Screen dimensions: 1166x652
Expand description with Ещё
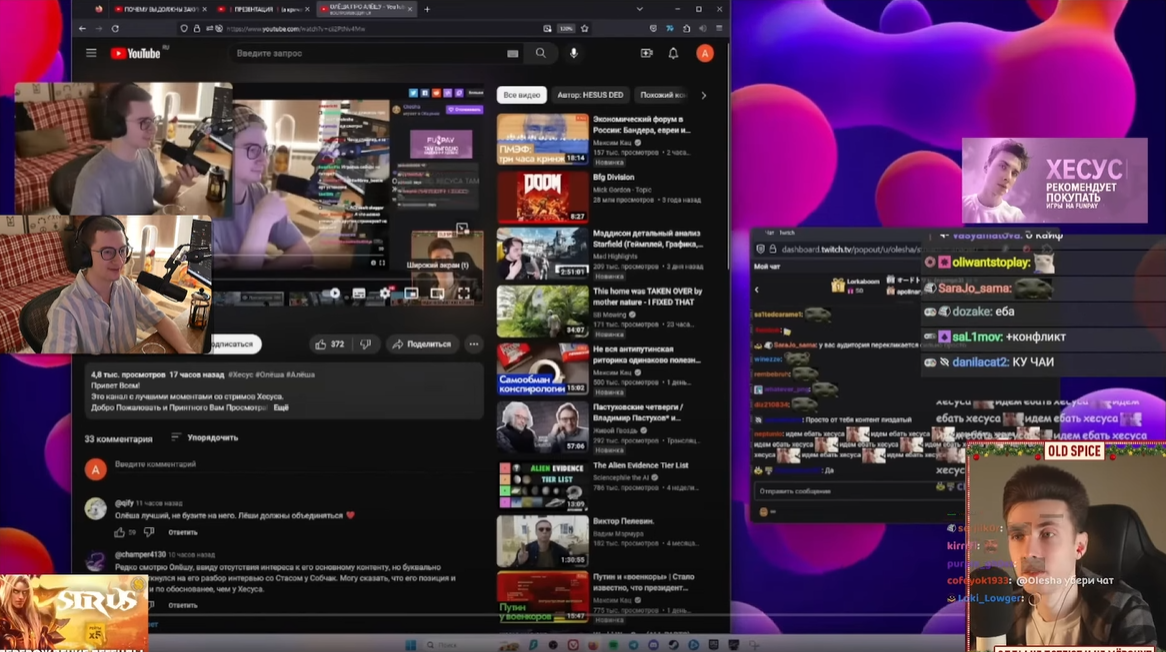pyautogui.click(x=281, y=408)
